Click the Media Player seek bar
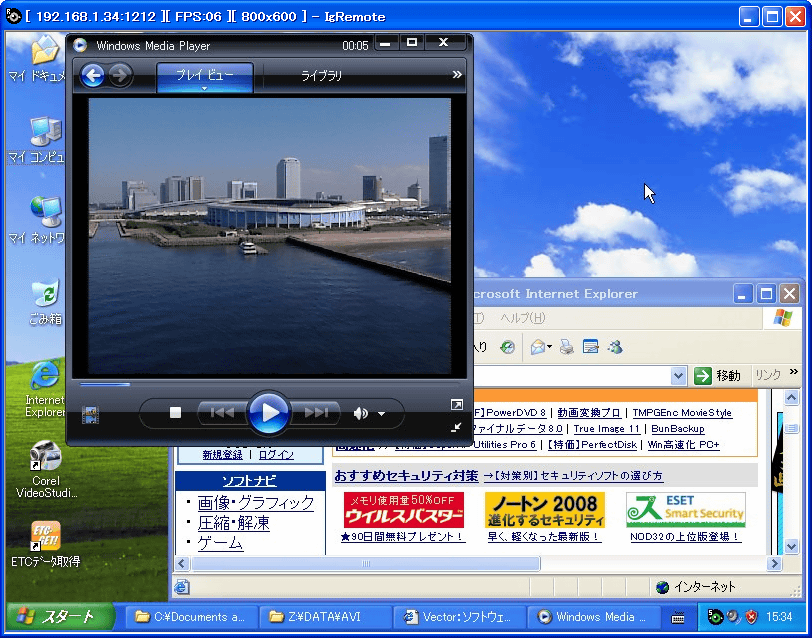Screen dimensions: 812x638 pyautogui.click(x=269, y=384)
